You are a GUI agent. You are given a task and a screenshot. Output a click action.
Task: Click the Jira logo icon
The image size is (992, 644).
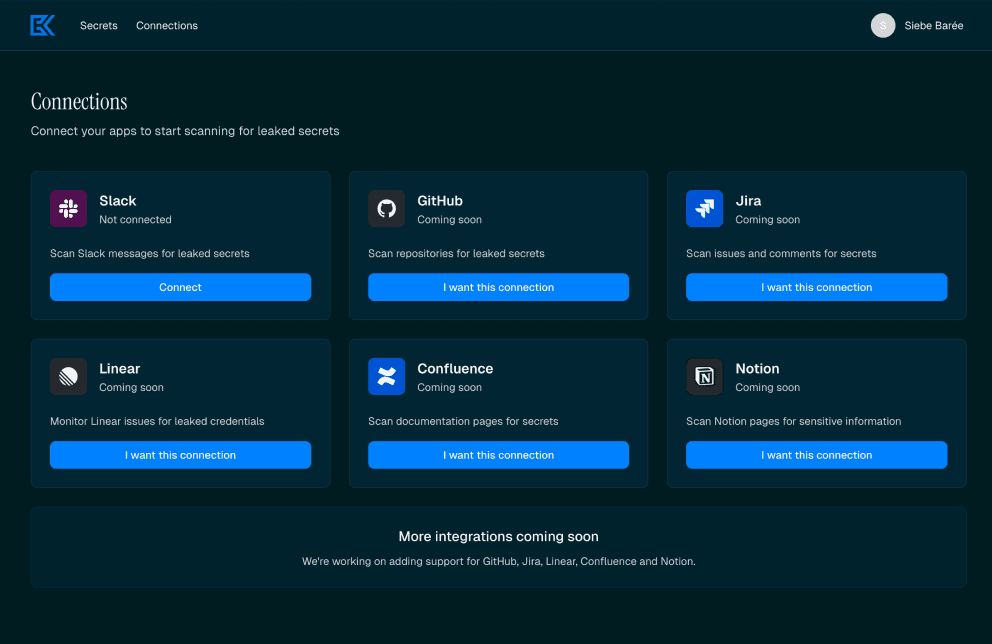[x=704, y=209]
